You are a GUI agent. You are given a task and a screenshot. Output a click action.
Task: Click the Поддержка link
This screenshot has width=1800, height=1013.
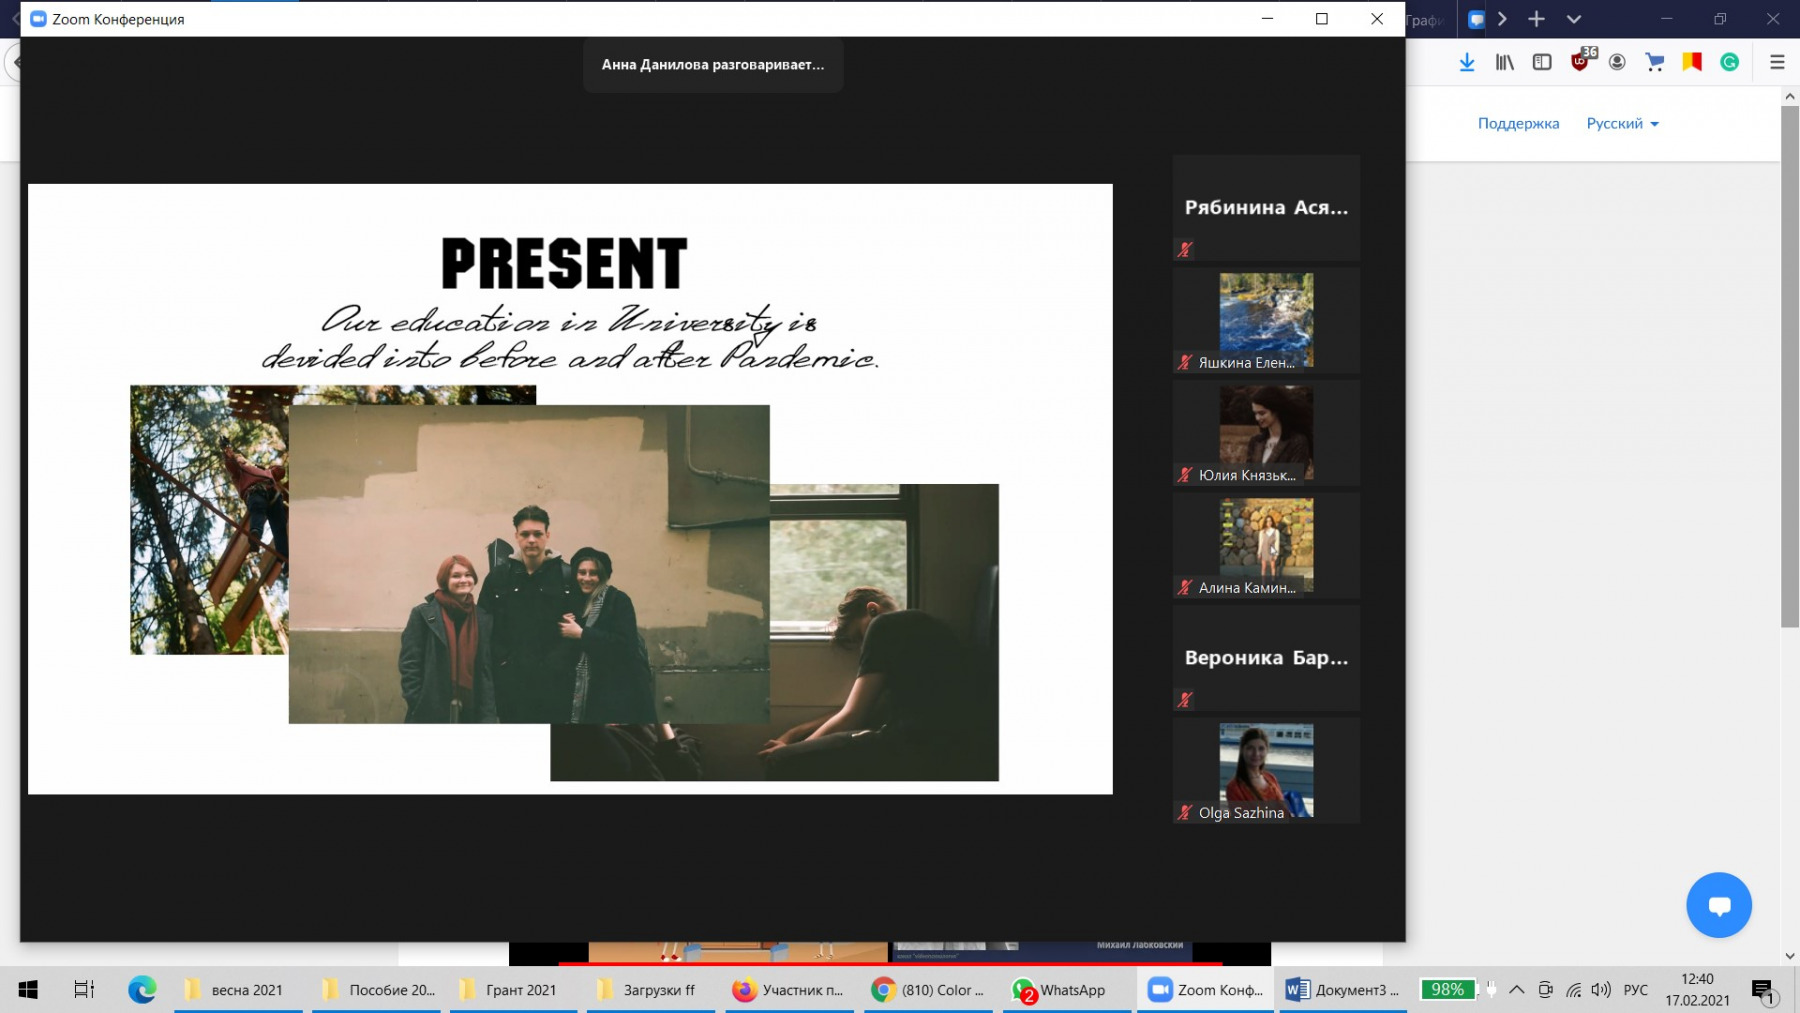[1518, 124]
